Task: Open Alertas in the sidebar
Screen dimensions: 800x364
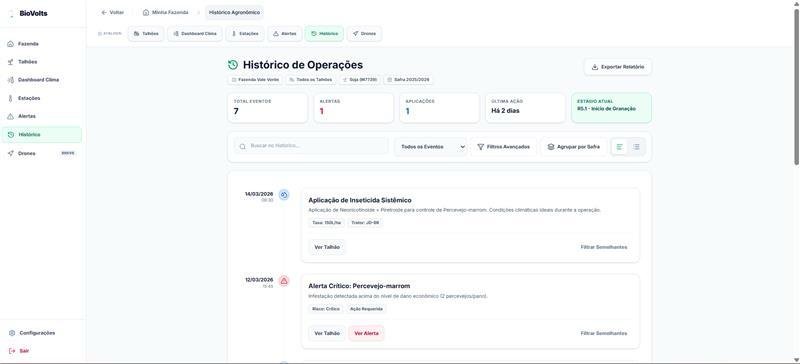Action: click(x=41, y=116)
